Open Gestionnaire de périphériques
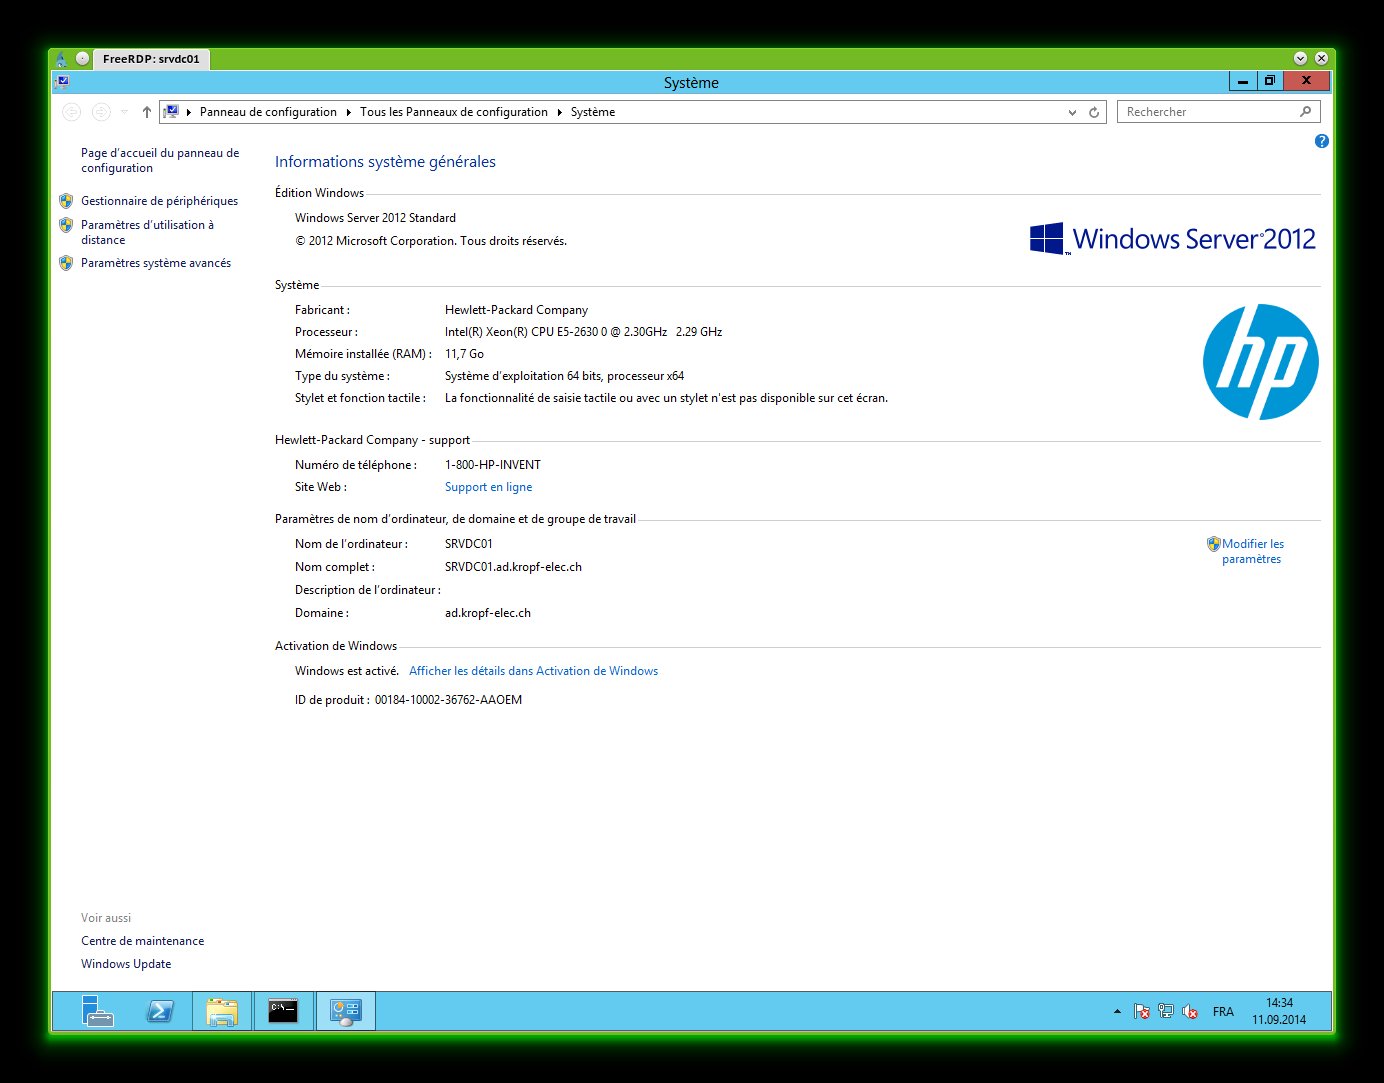The image size is (1384, 1083). click(159, 201)
